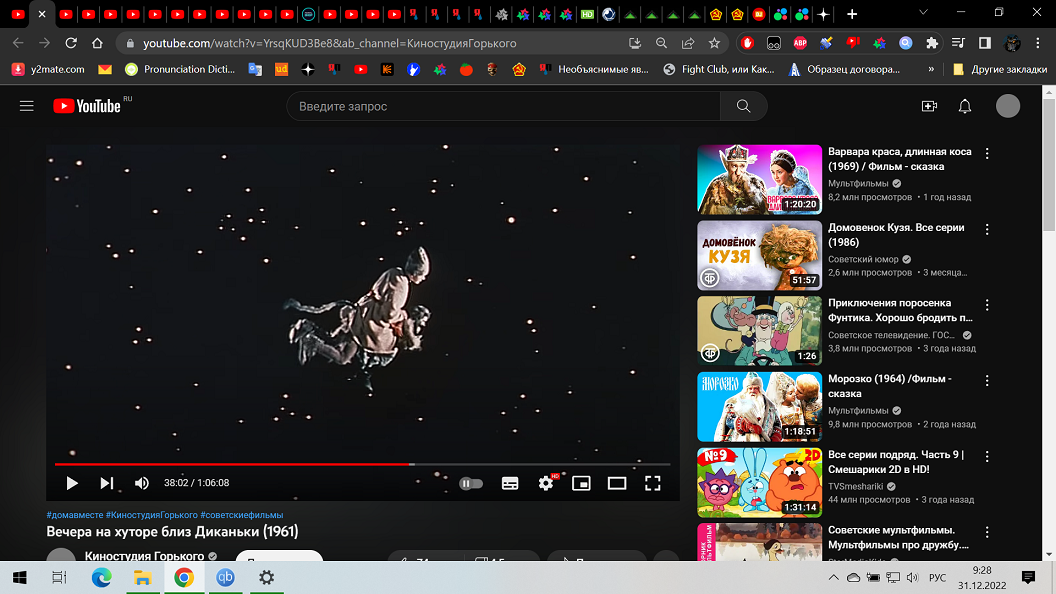Focus the "Введите запрос" search field
This screenshot has height=594, width=1056.
(504, 106)
